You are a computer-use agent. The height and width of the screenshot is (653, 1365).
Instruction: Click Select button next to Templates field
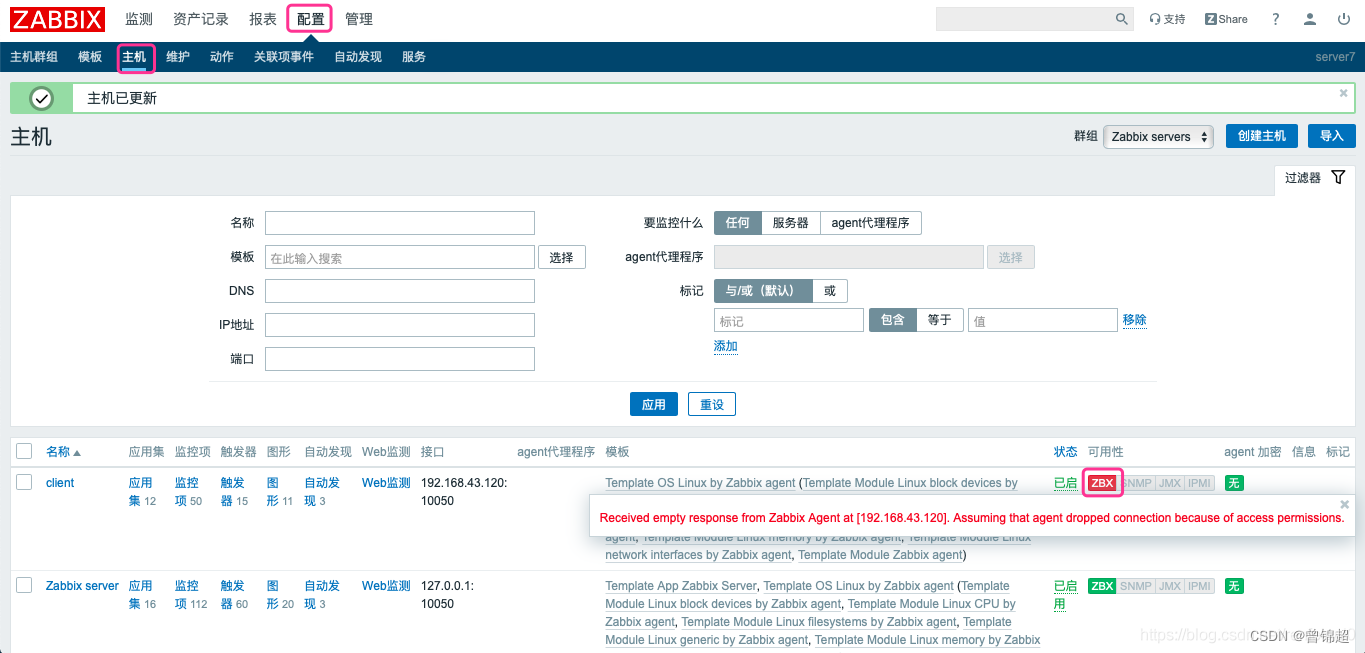562,257
